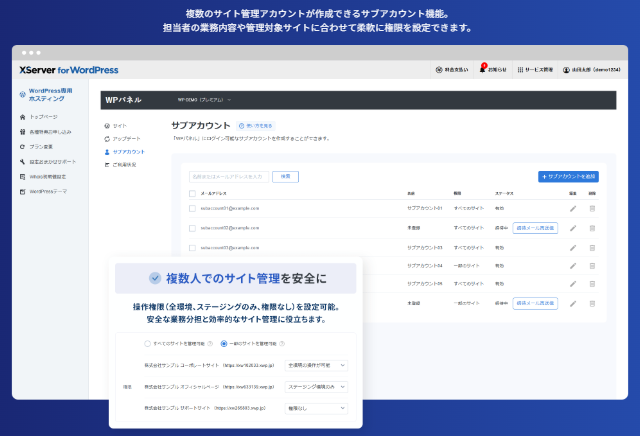Open 料金支払い payment in header
The height and width of the screenshot is (436, 640).
pyautogui.click(x=452, y=70)
